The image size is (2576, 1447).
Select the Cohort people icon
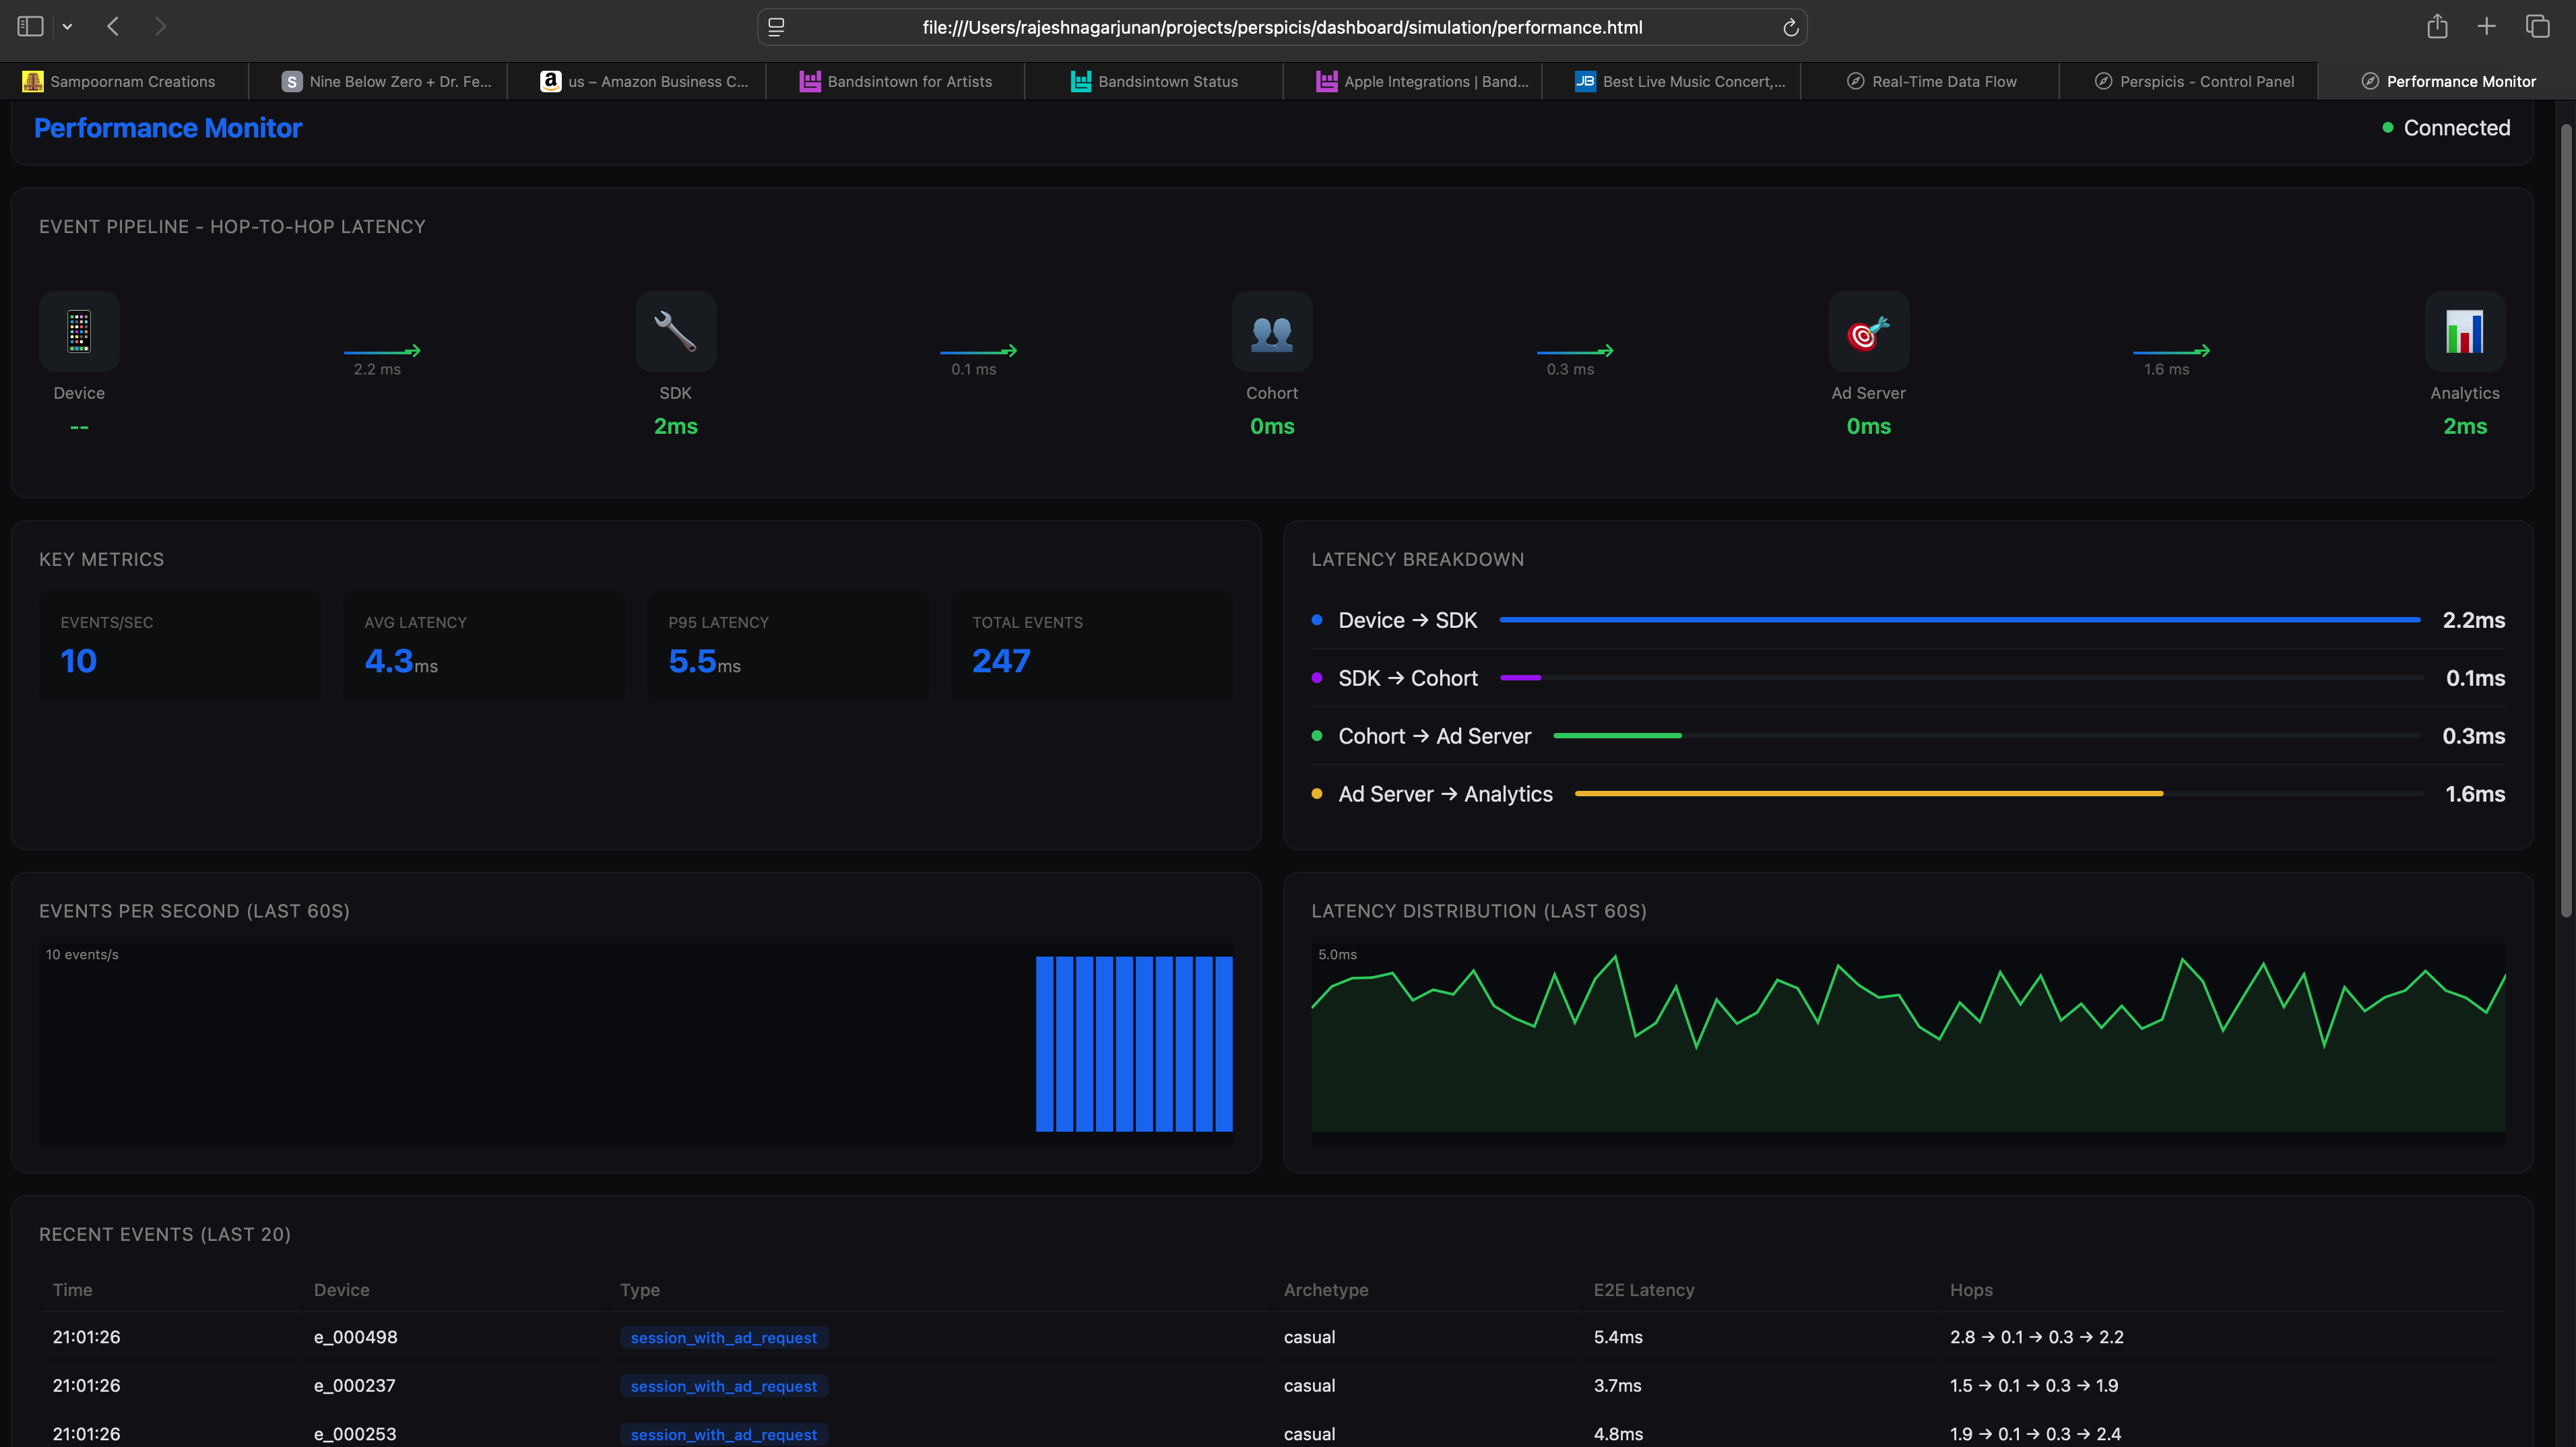pyautogui.click(x=1271, y=331)
